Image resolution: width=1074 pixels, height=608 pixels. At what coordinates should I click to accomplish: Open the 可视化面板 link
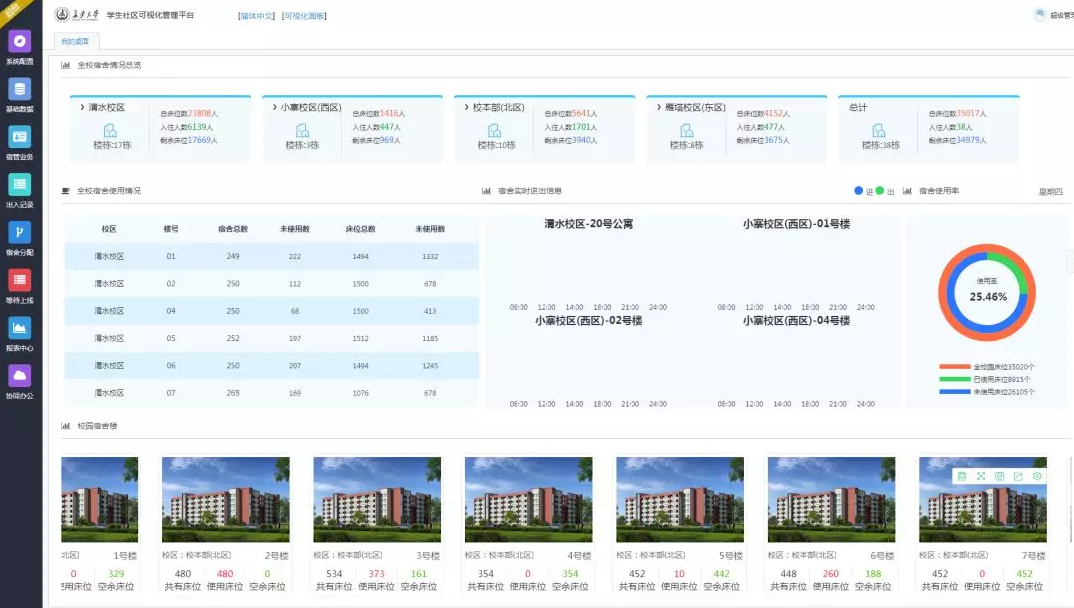click(x=304, y=16)
